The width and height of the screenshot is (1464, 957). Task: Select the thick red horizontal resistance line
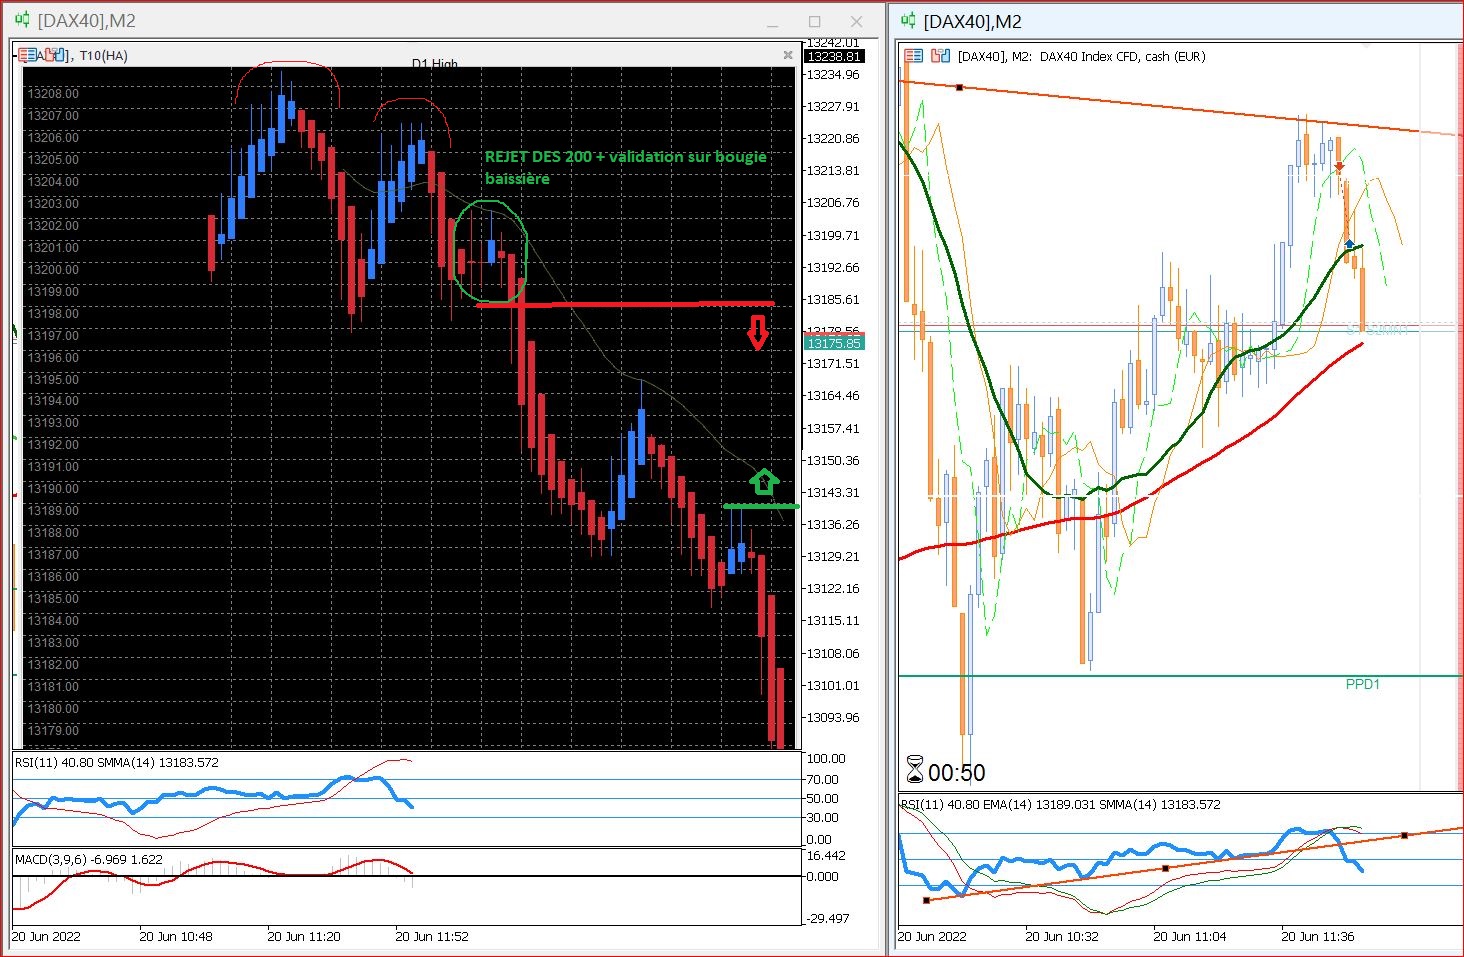click(625, 304)
